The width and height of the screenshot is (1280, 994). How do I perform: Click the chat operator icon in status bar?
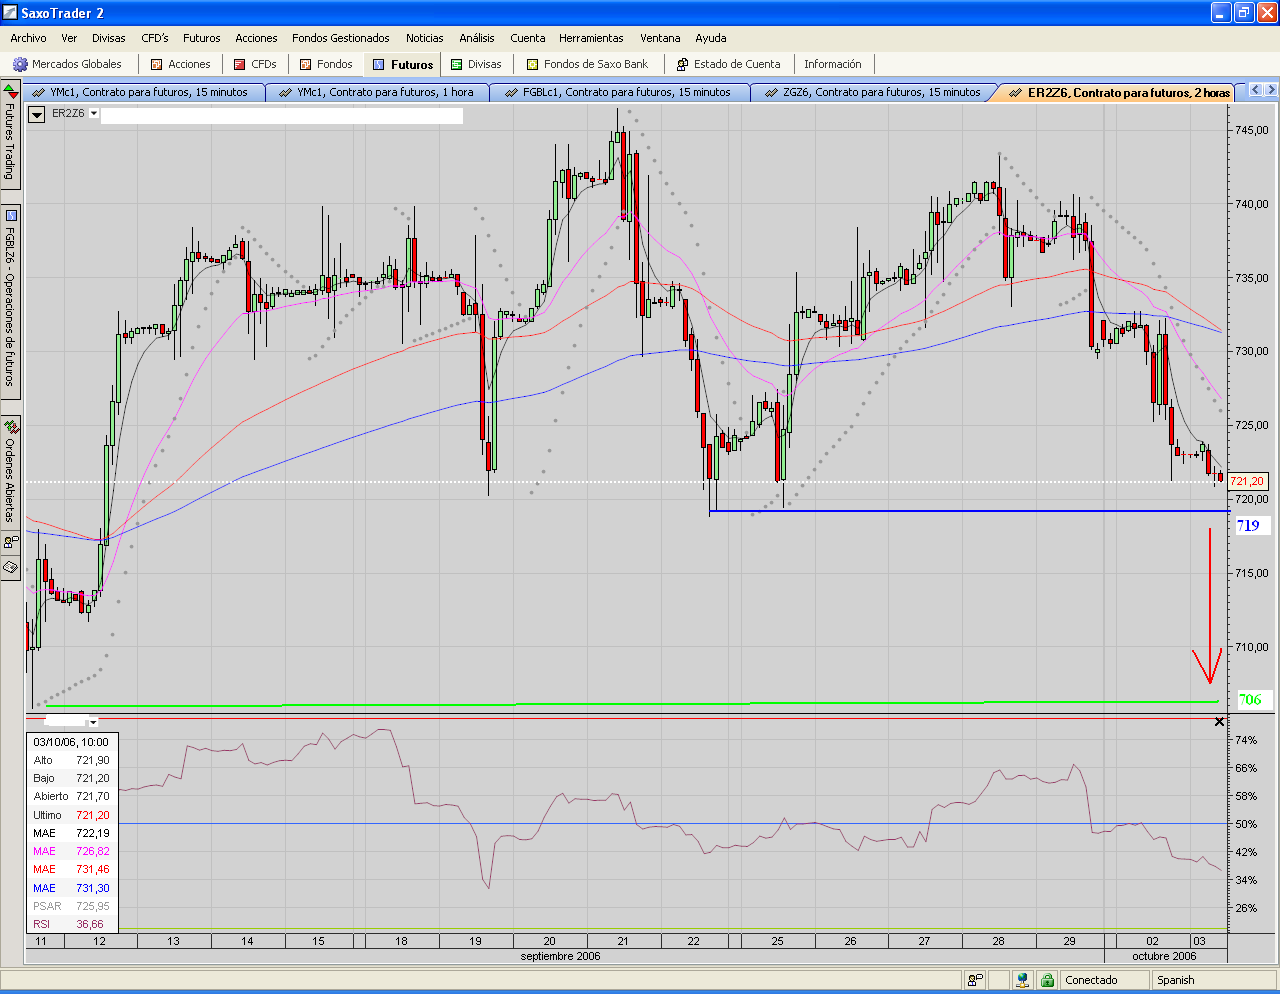pyautogui.click(x=975, y=980)
